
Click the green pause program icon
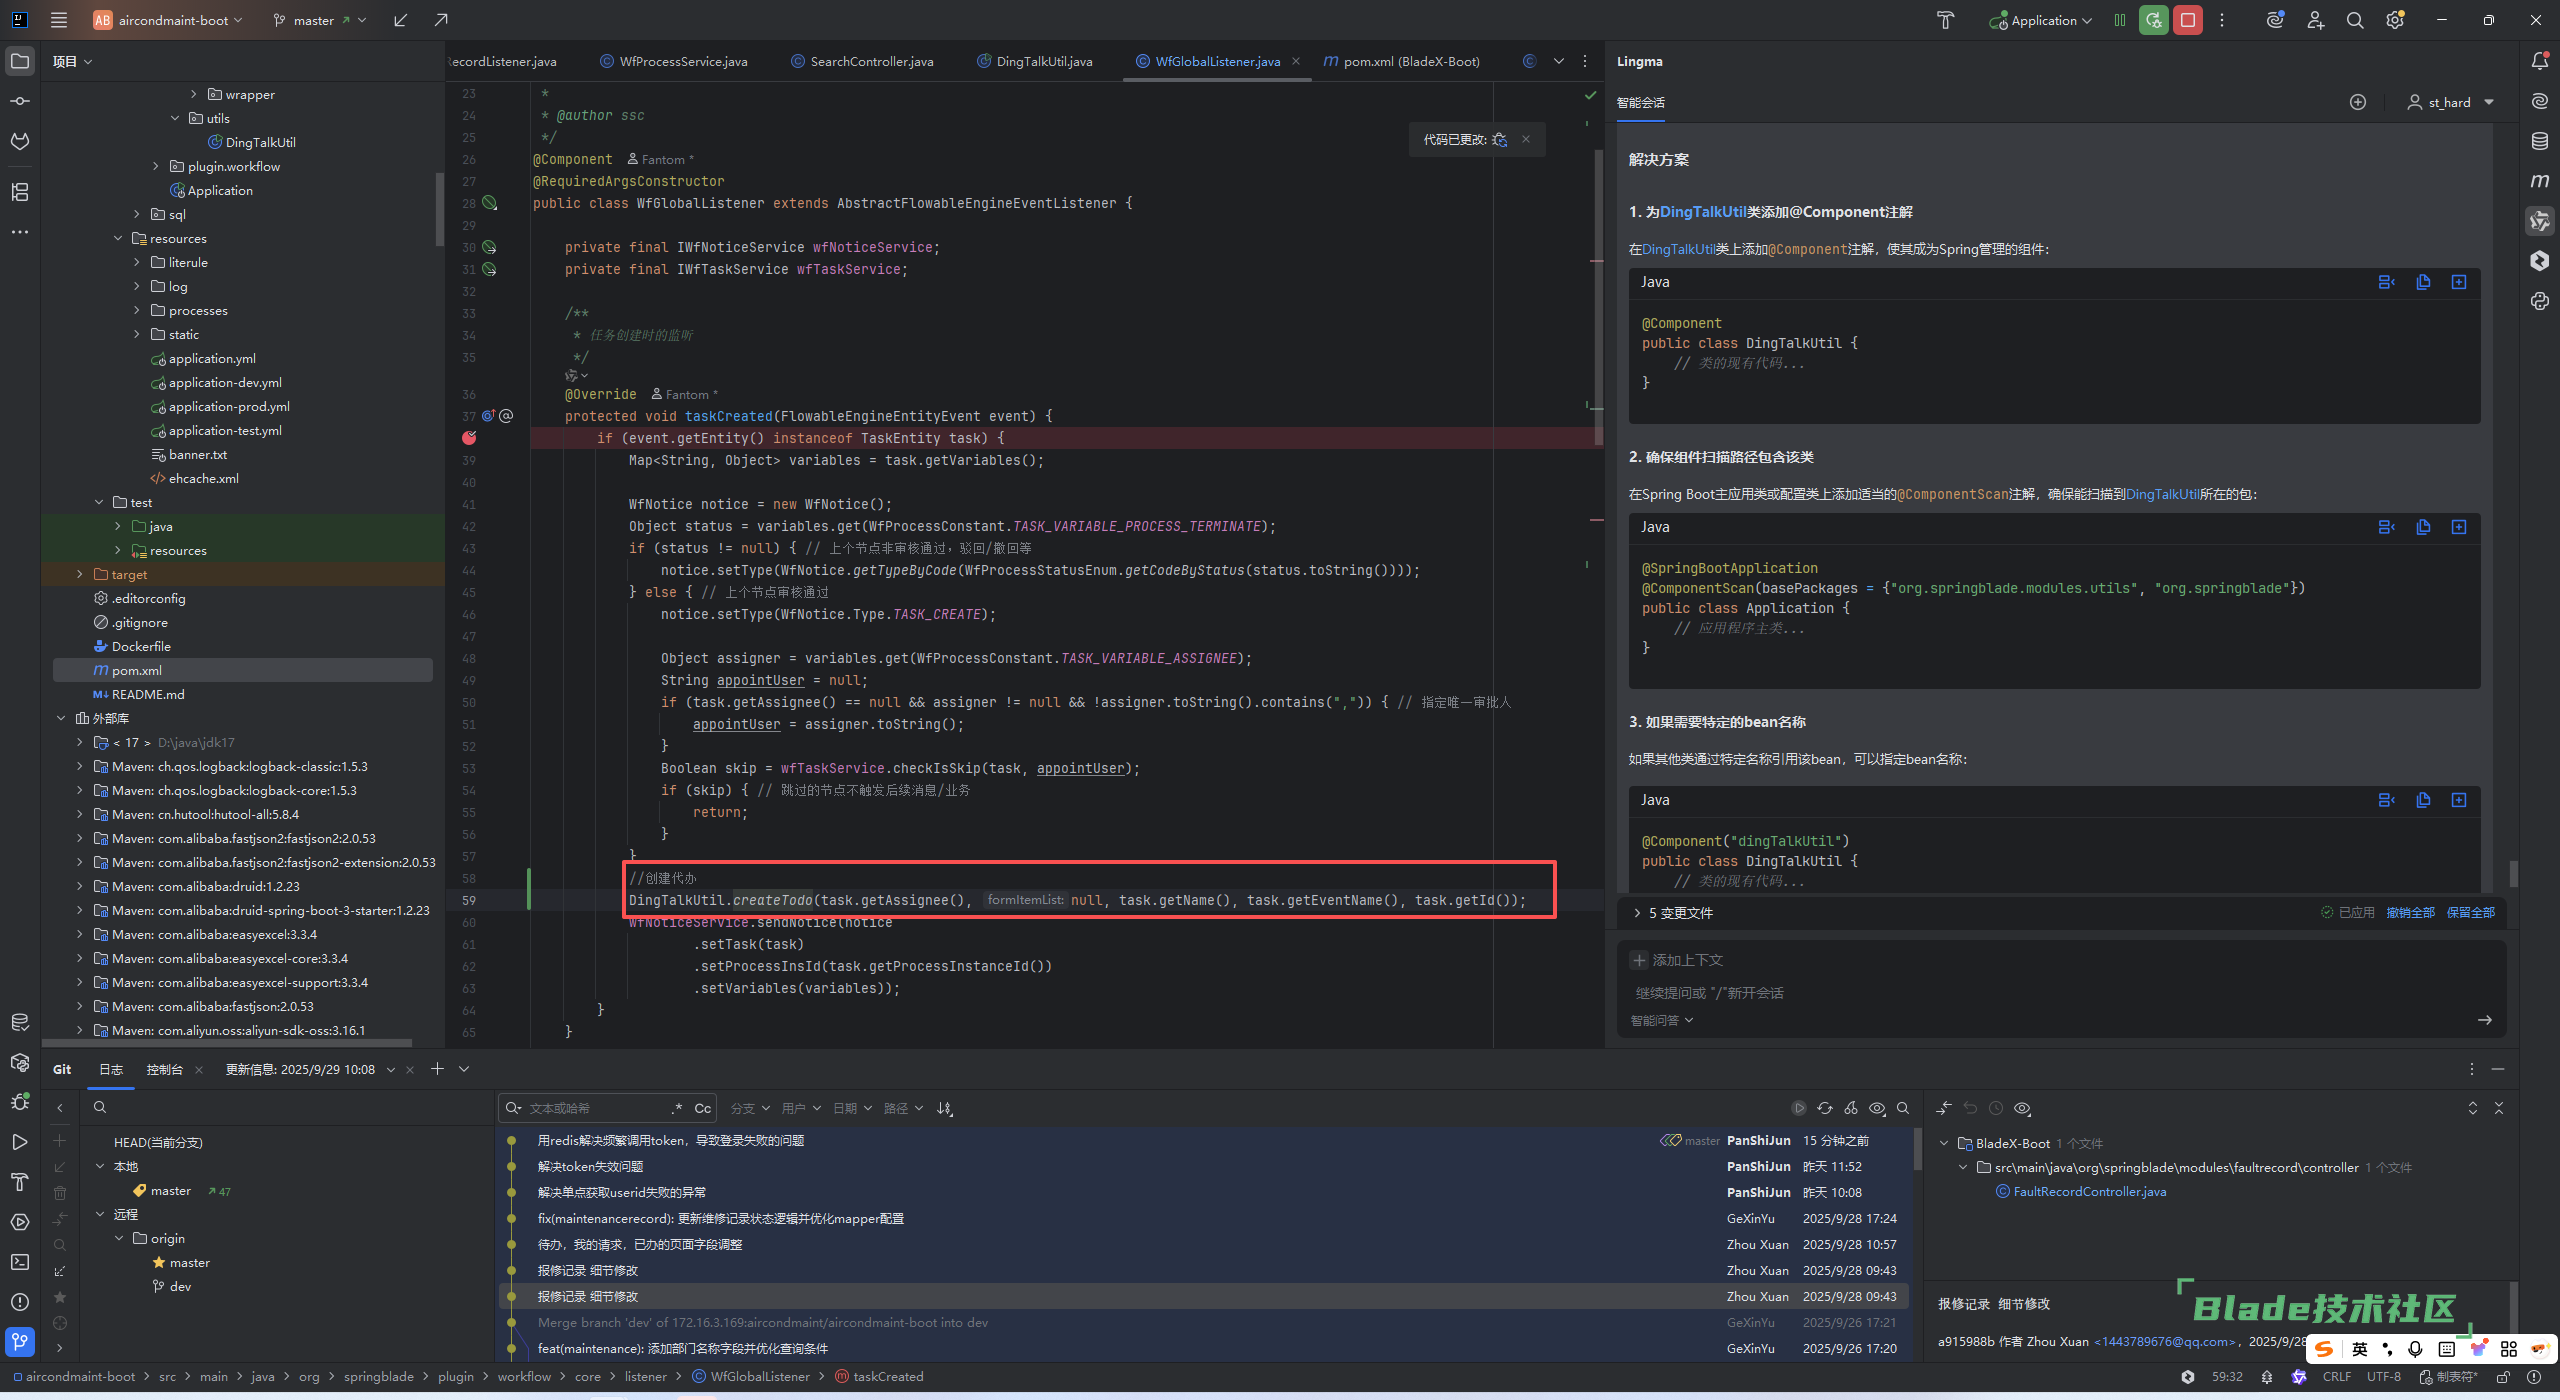click(2120, 20)
